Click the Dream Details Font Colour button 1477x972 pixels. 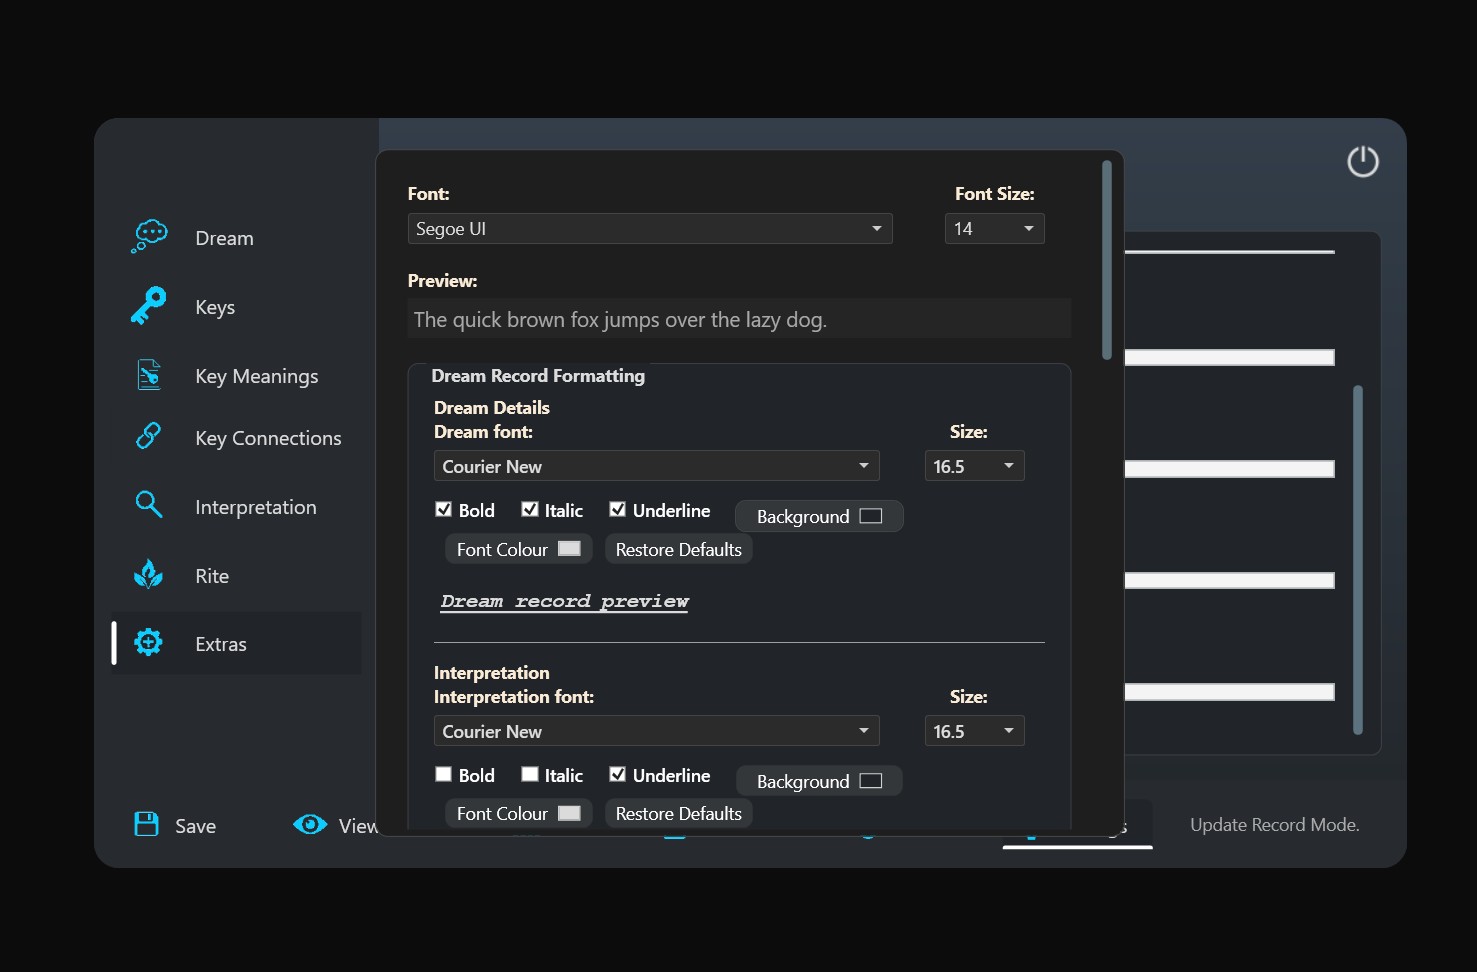click(519, 549)
